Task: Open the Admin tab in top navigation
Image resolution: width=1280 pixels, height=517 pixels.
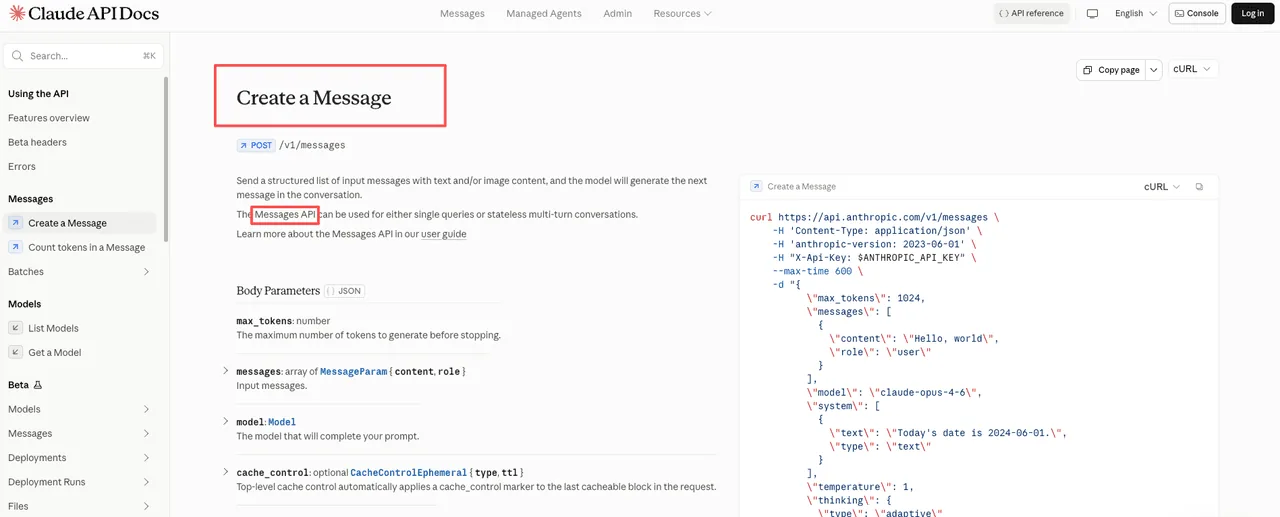Action: (x=617, y=14)
